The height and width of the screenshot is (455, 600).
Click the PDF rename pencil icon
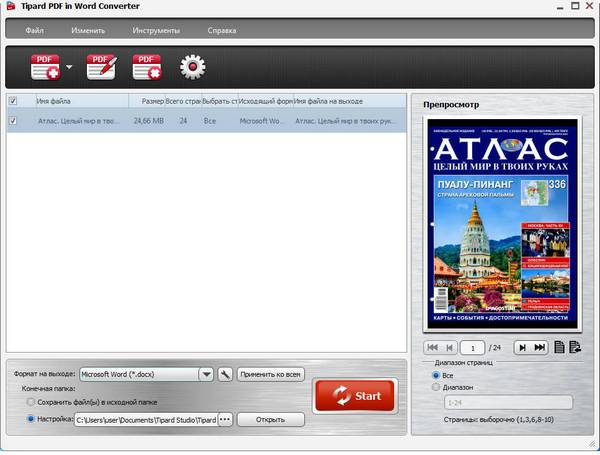(x=101, y=67)
